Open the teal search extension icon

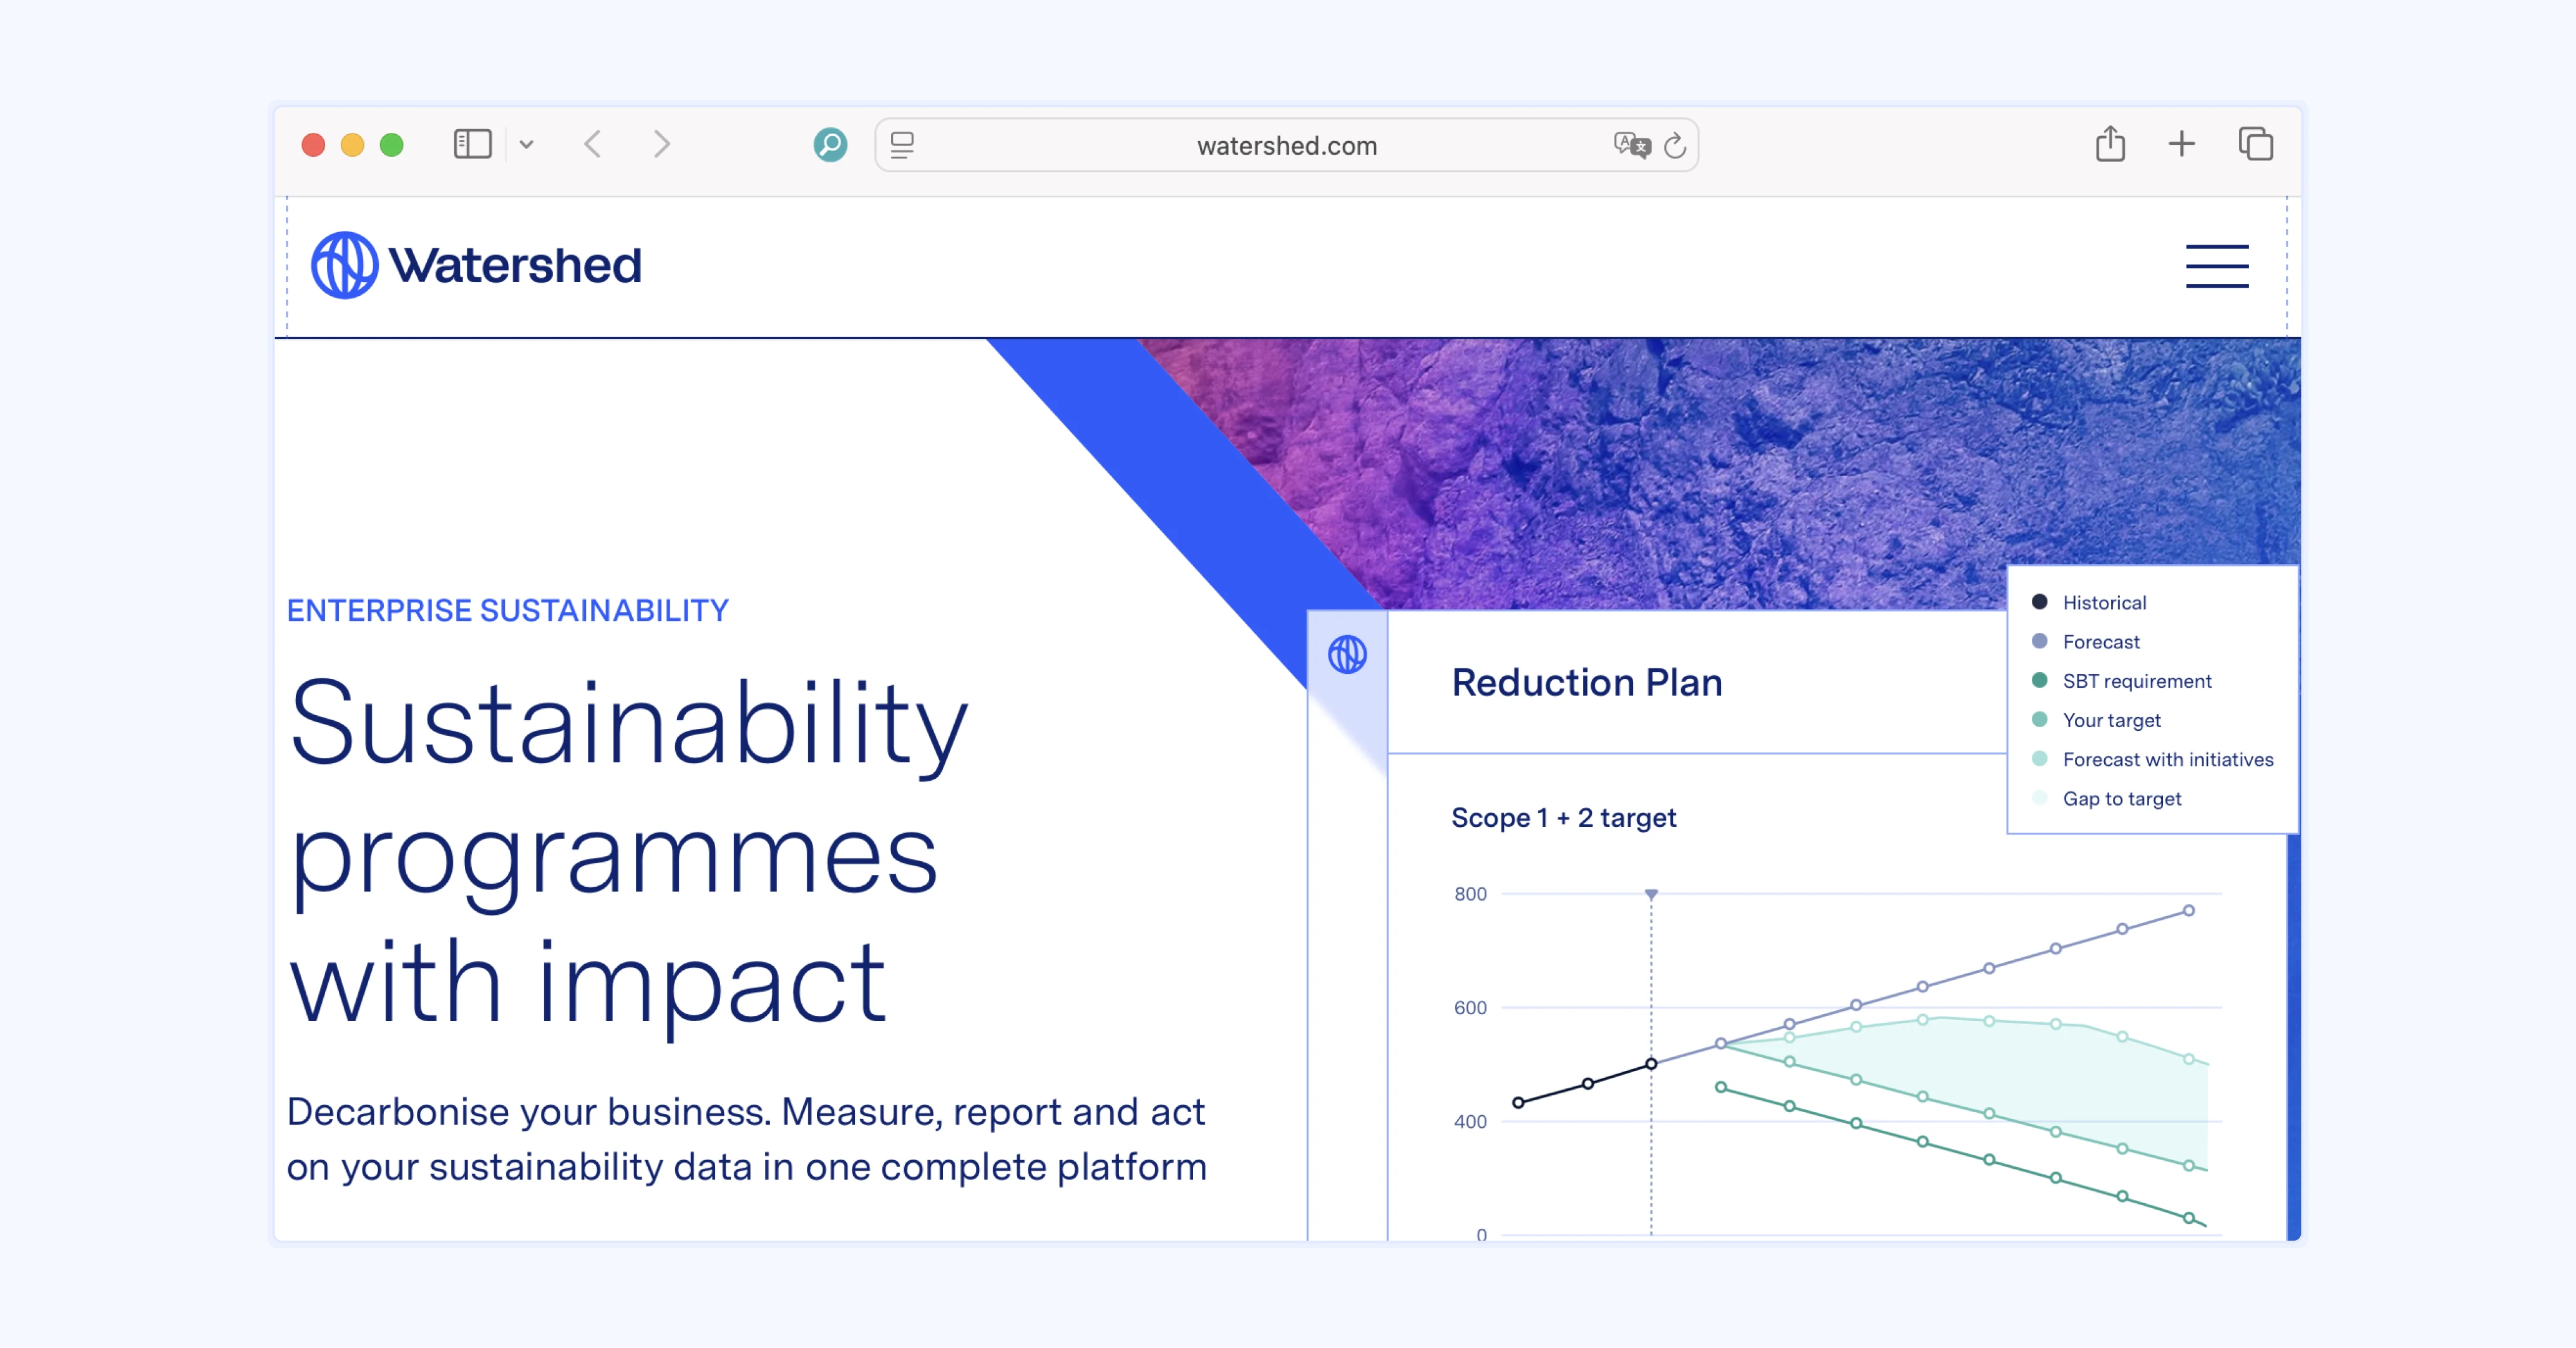click(x=830, y=144)
